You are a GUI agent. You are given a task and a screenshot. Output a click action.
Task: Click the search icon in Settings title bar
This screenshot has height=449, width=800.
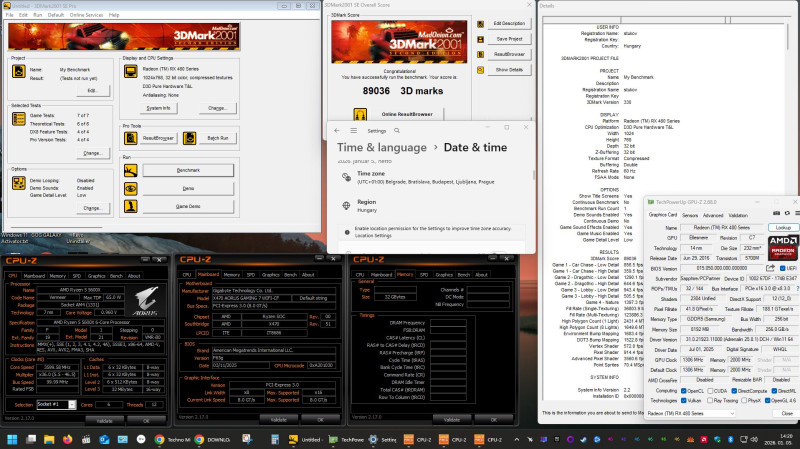click(x=397, y=131)
